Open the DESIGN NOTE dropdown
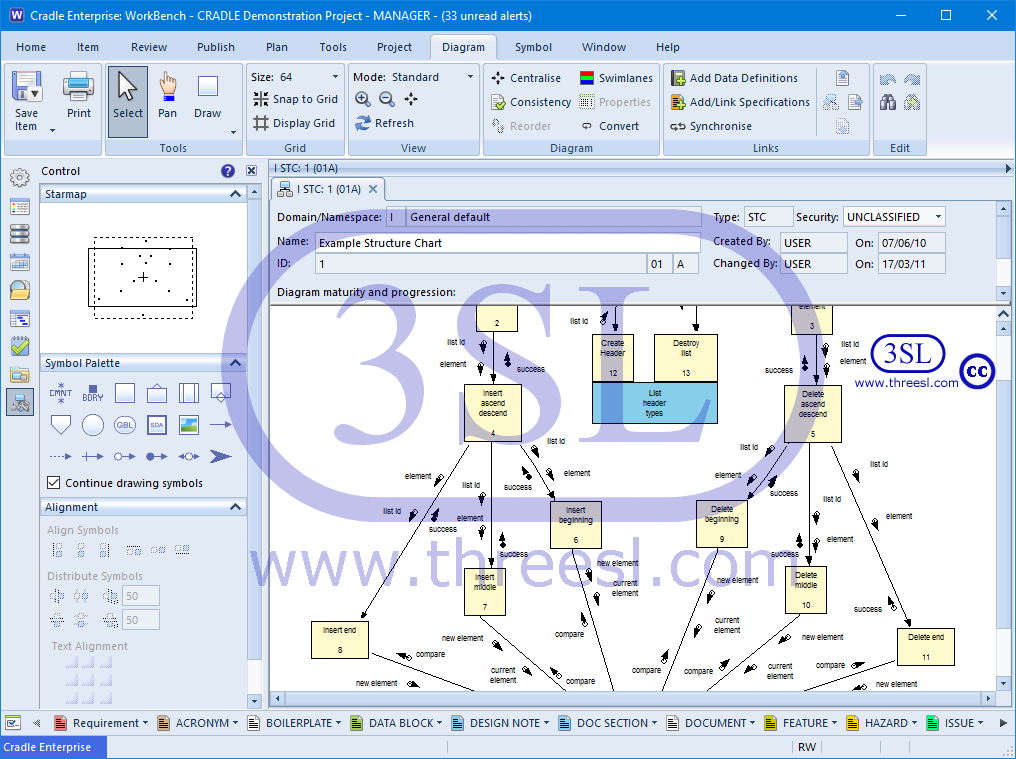This screenshot has width=1016, height=759. 546,723
